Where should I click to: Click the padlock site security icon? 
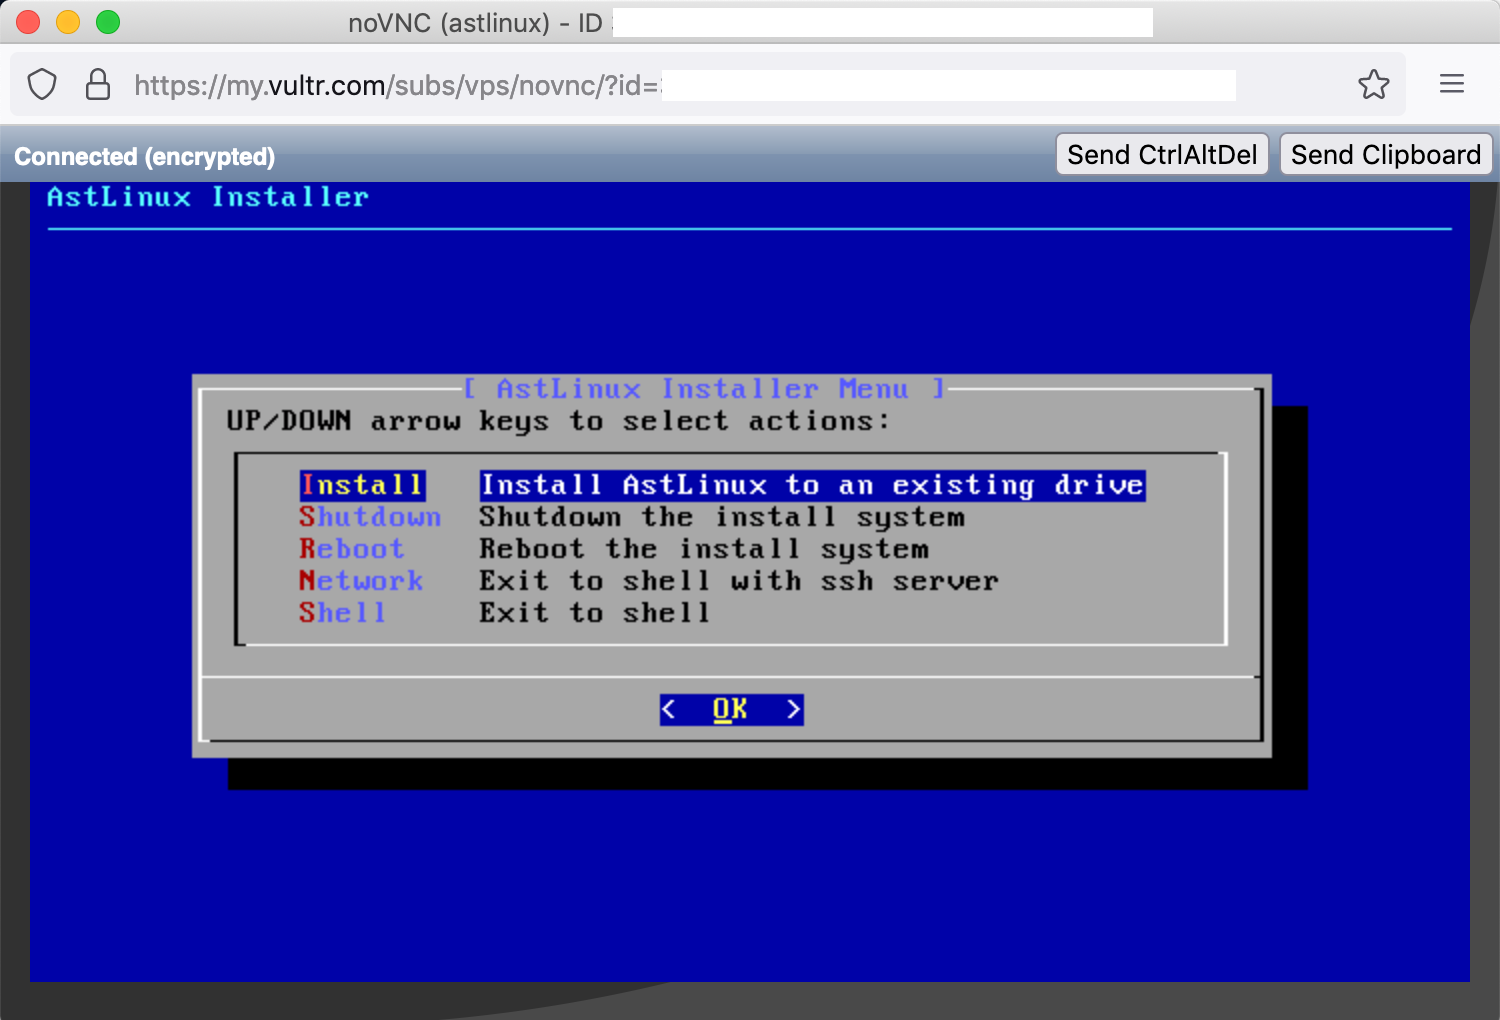click(x=98, y=85)
